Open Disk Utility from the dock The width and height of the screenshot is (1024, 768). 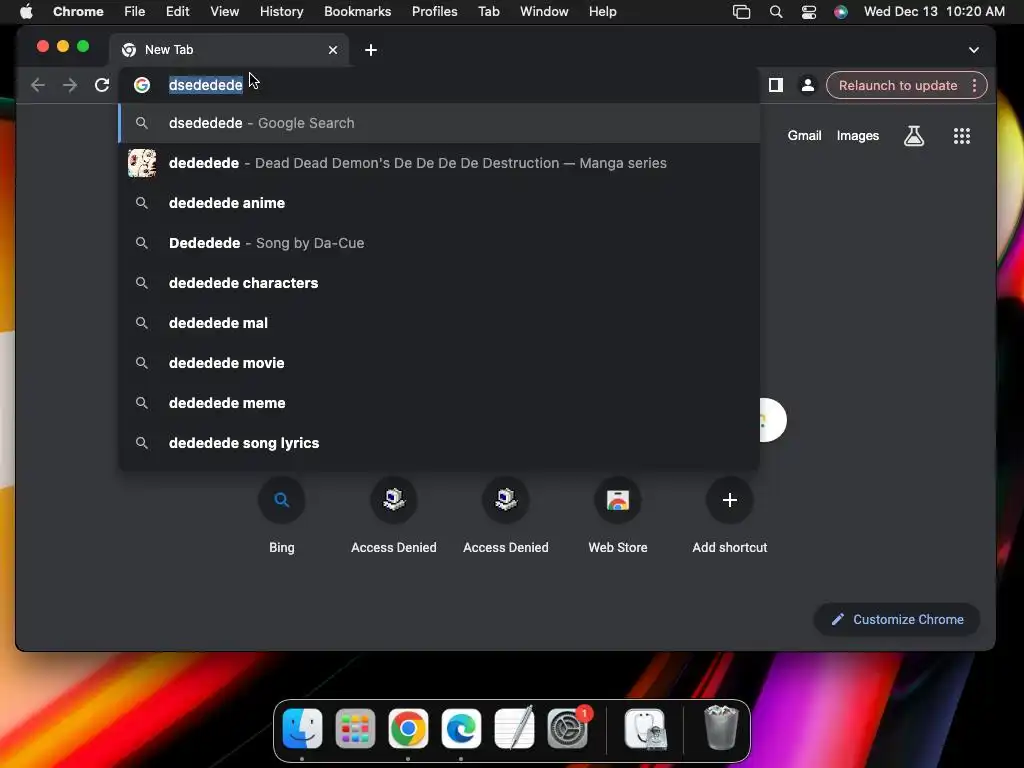[x=645, y=728]
